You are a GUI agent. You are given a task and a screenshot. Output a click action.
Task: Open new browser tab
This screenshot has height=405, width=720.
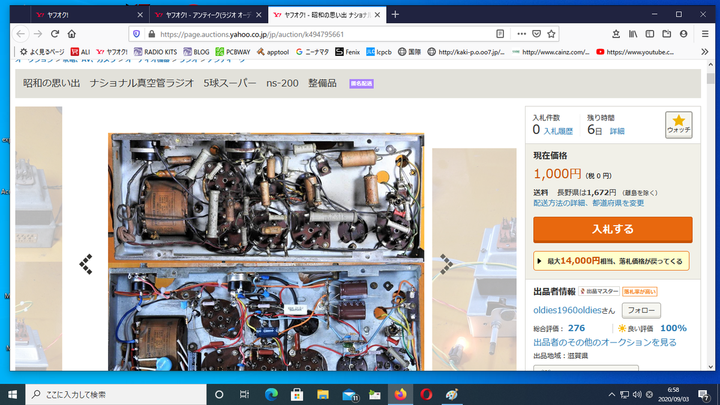coord(395,15)
